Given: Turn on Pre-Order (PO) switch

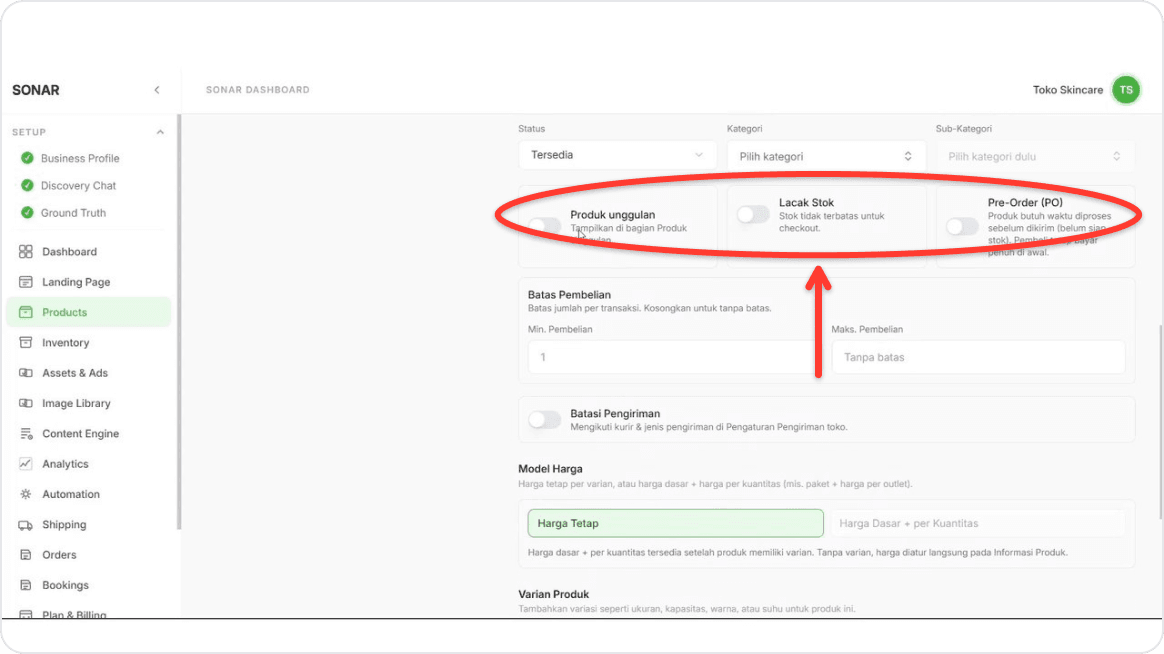Looking at the screenshot, I should pyautogui.click(x=962, y=226).
